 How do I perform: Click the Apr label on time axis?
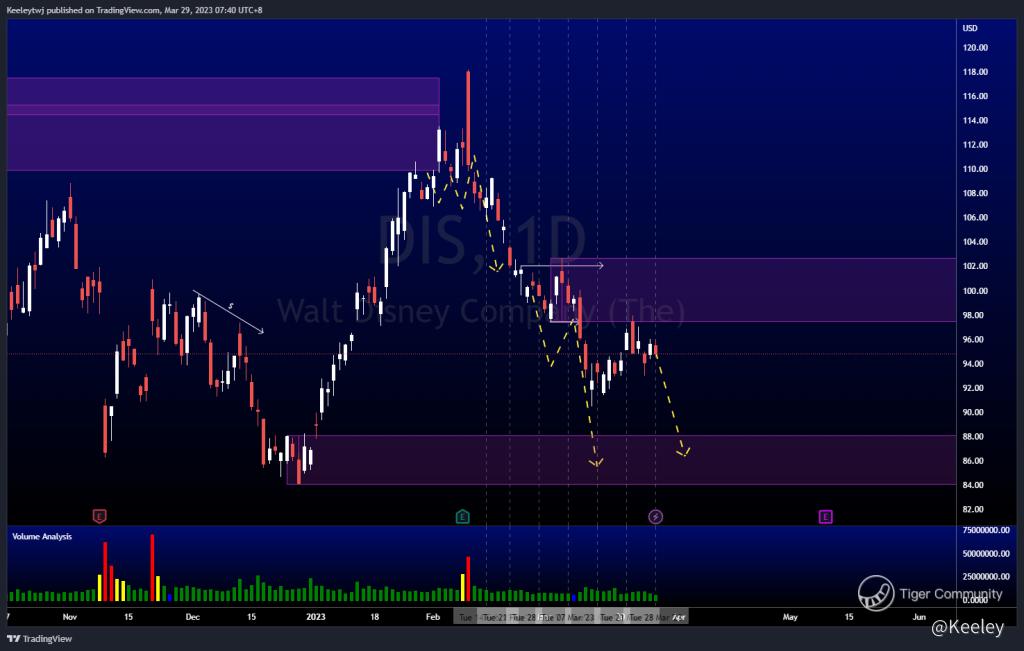[679, 616]
